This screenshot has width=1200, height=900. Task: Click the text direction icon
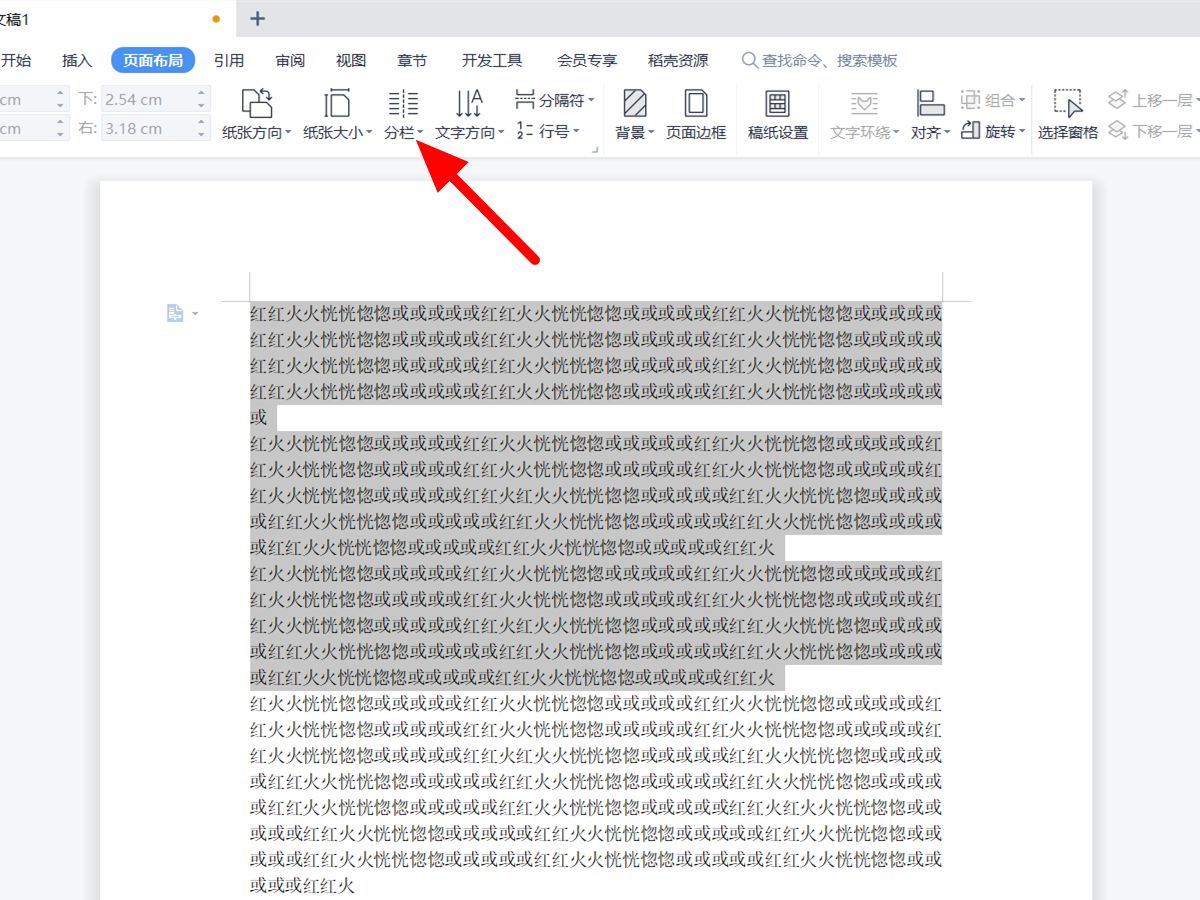[x=469, y=103]
